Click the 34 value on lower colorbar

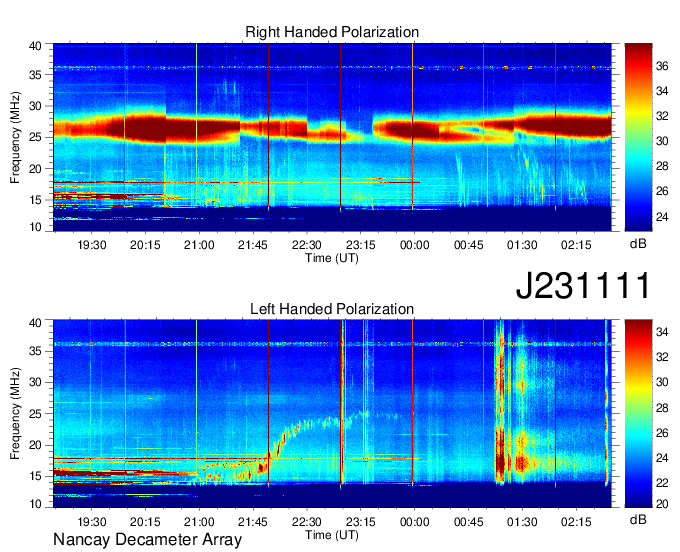[x=662, y=332]
